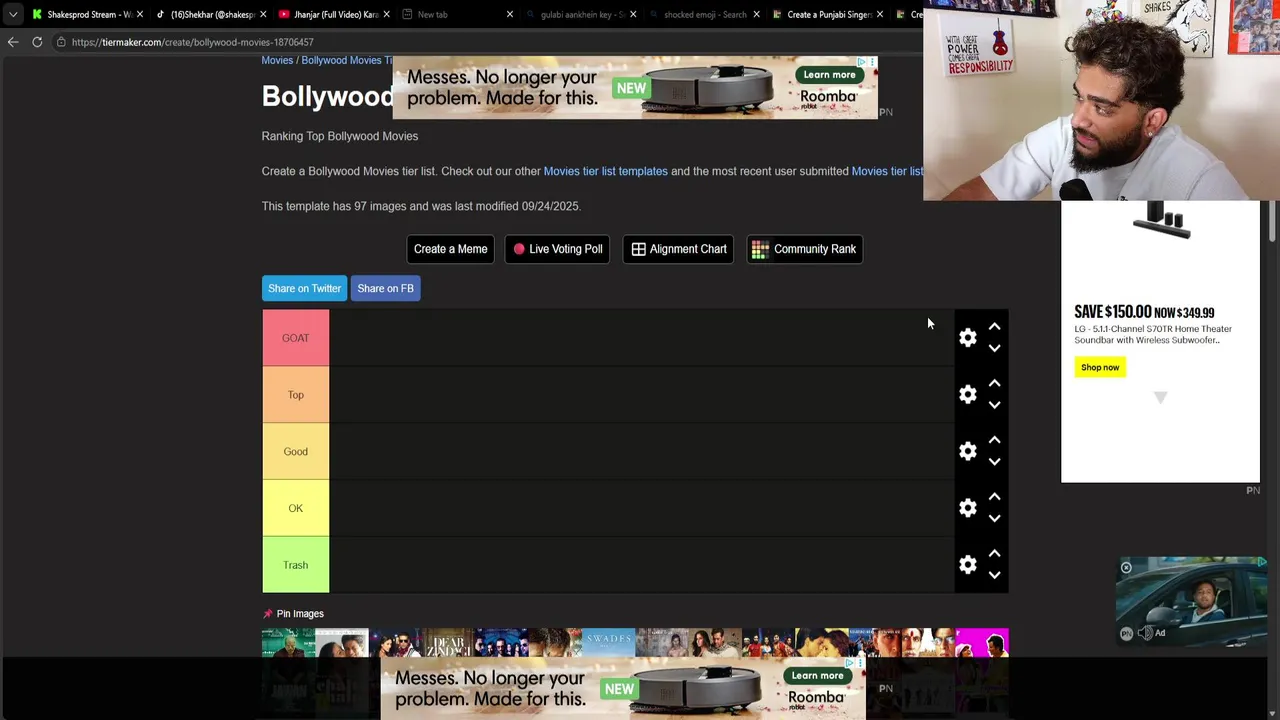Open Movies breadcrumb link
The height and width of the screenshot is (720, 1280).
click(x=277, y=60)
